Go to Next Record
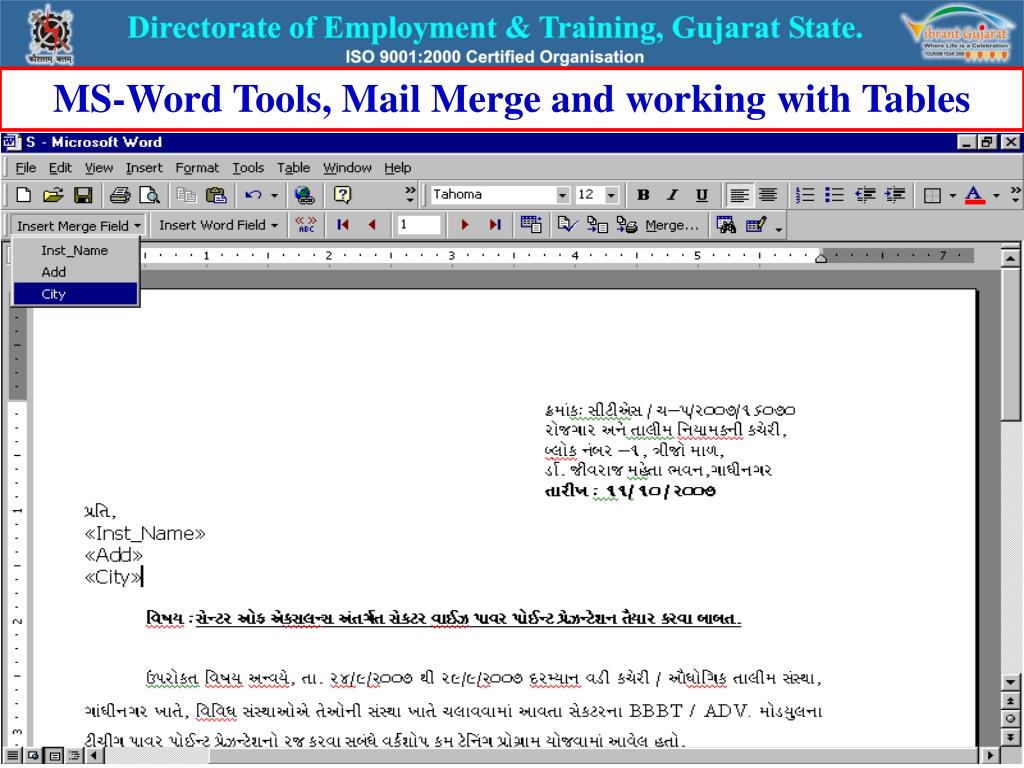Image resolution: width=1024 pixels, height=768 pixels. [465, 225]
